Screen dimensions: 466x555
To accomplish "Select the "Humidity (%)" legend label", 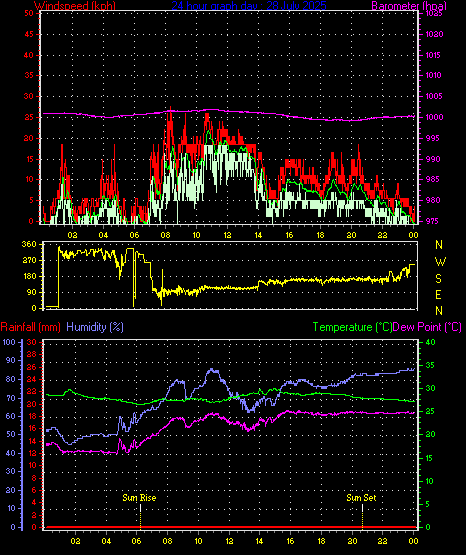I will [95, 327].
